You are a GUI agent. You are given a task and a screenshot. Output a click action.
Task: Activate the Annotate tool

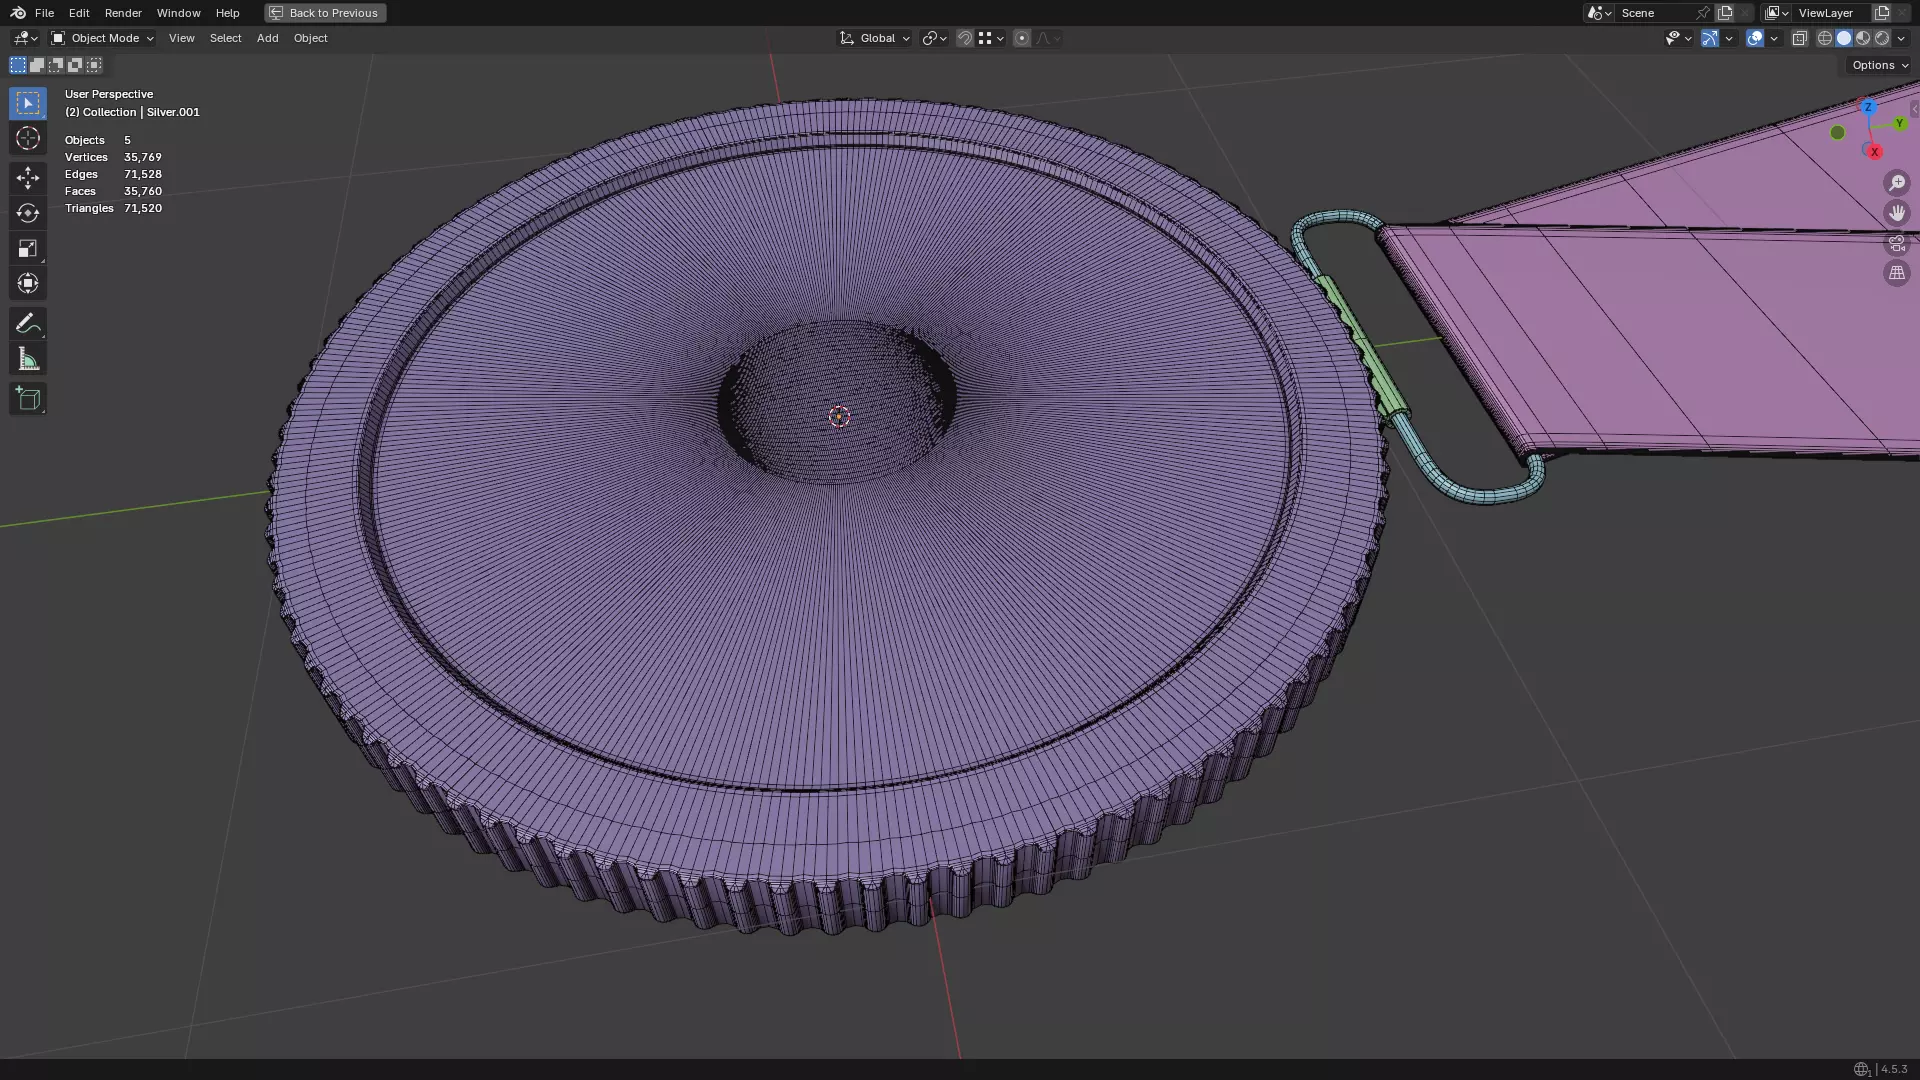tap(28, 323)
